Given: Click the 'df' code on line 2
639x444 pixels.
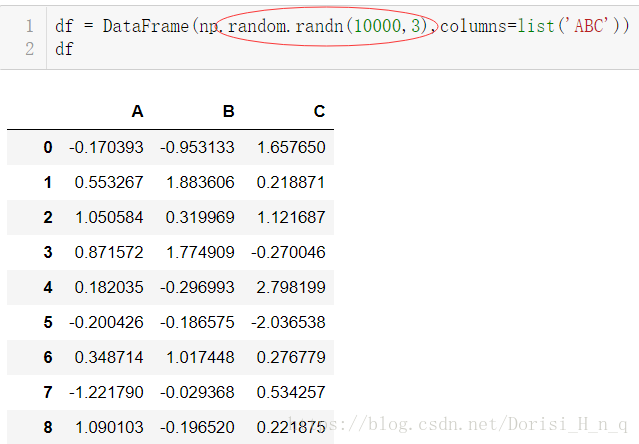Looking at the screenshot, I should [64, 49].
